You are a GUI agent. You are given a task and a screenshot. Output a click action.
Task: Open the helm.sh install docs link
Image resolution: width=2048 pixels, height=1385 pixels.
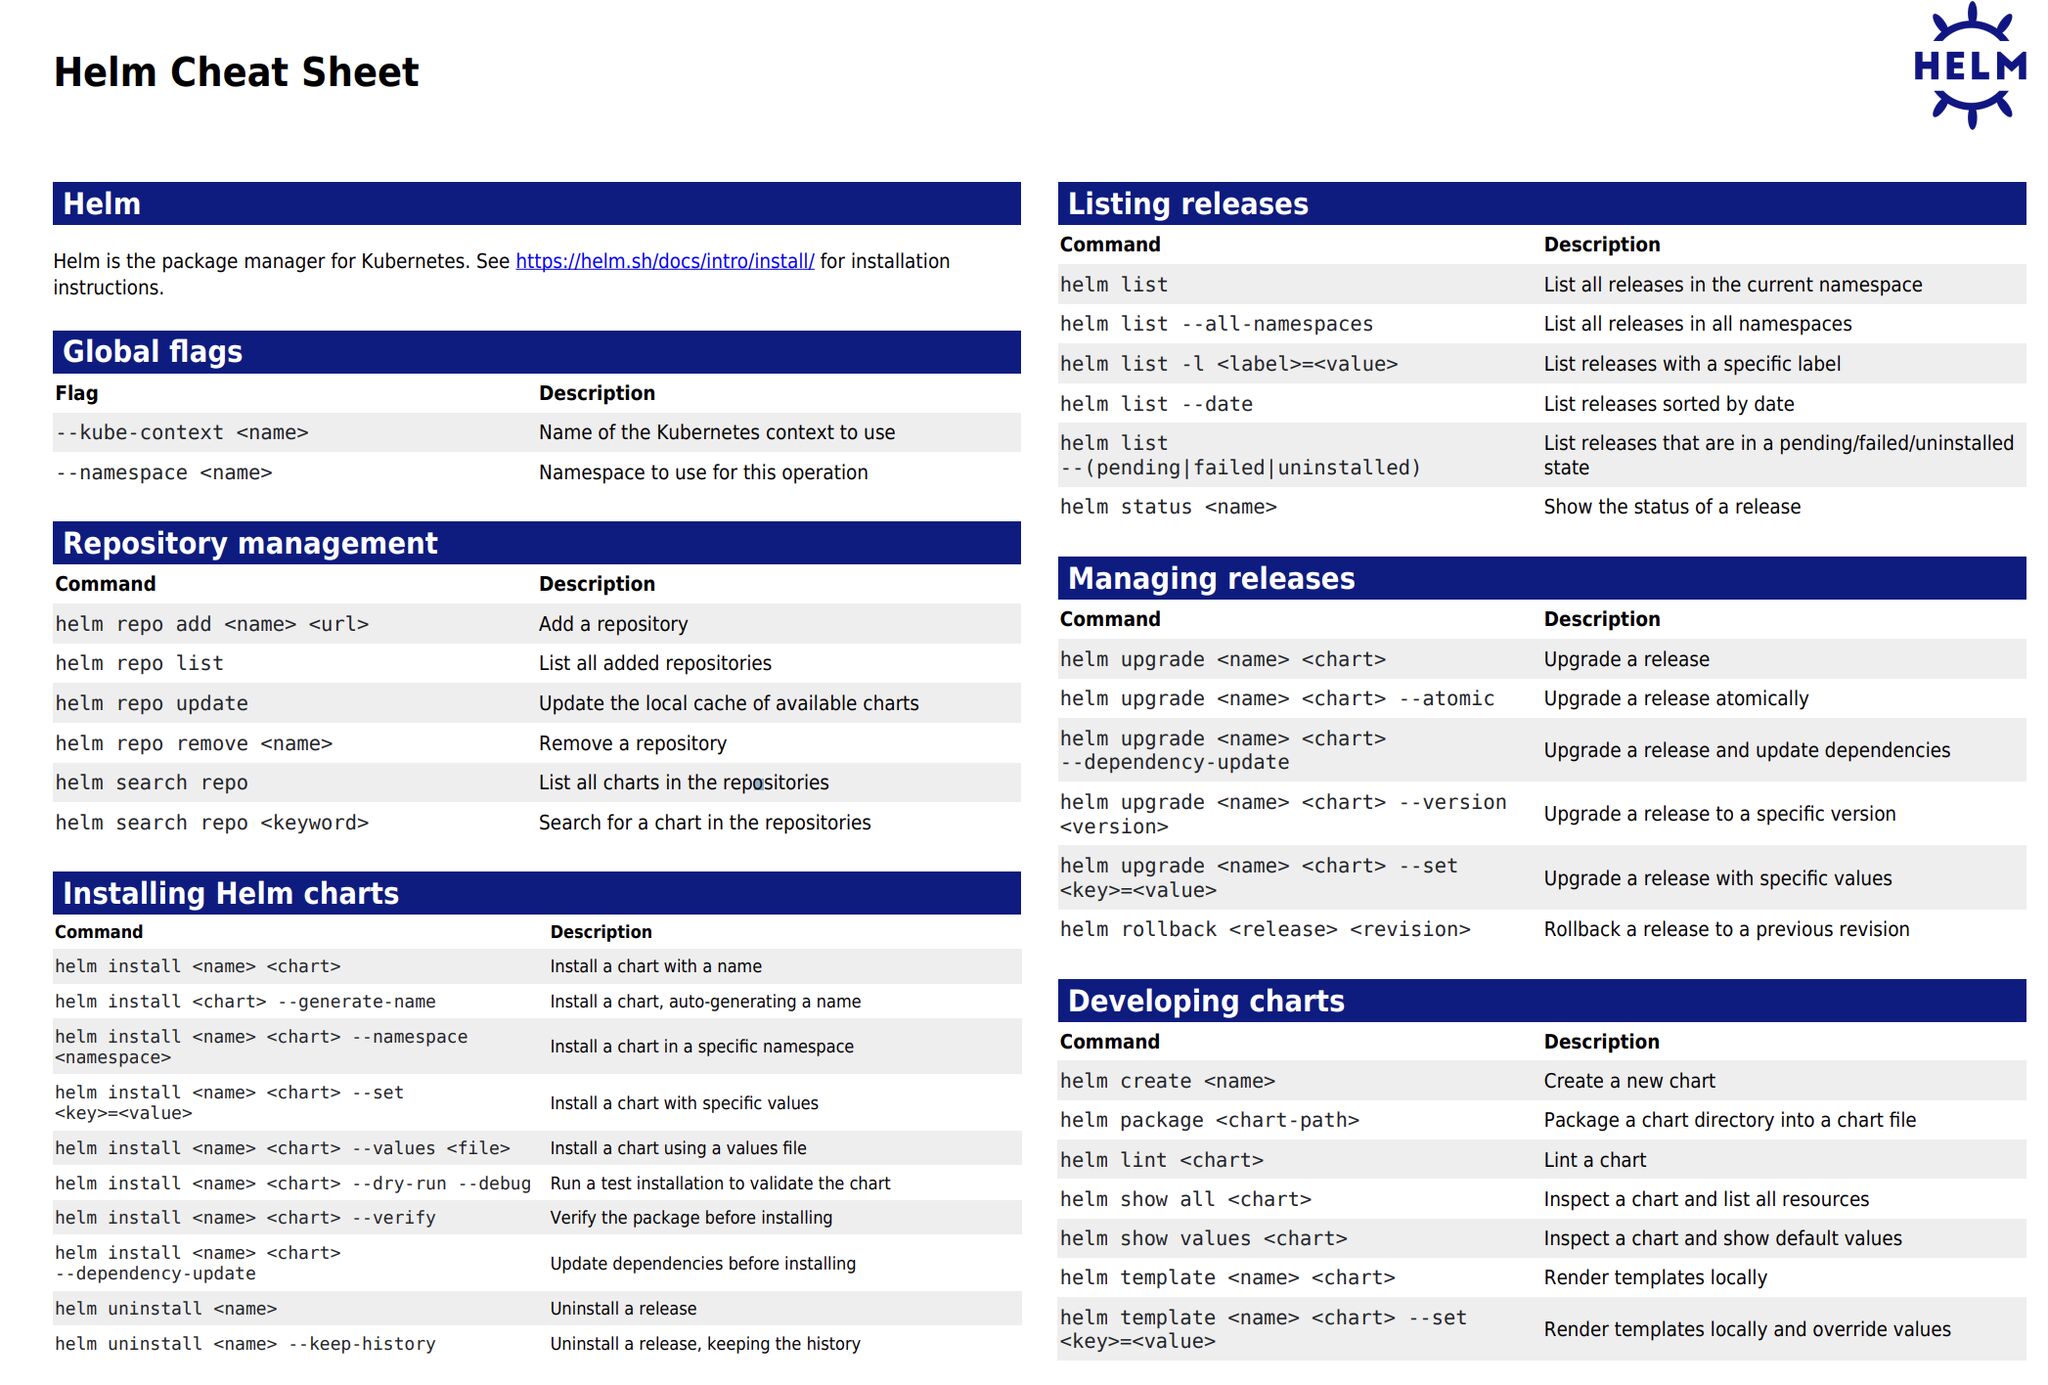665,261
